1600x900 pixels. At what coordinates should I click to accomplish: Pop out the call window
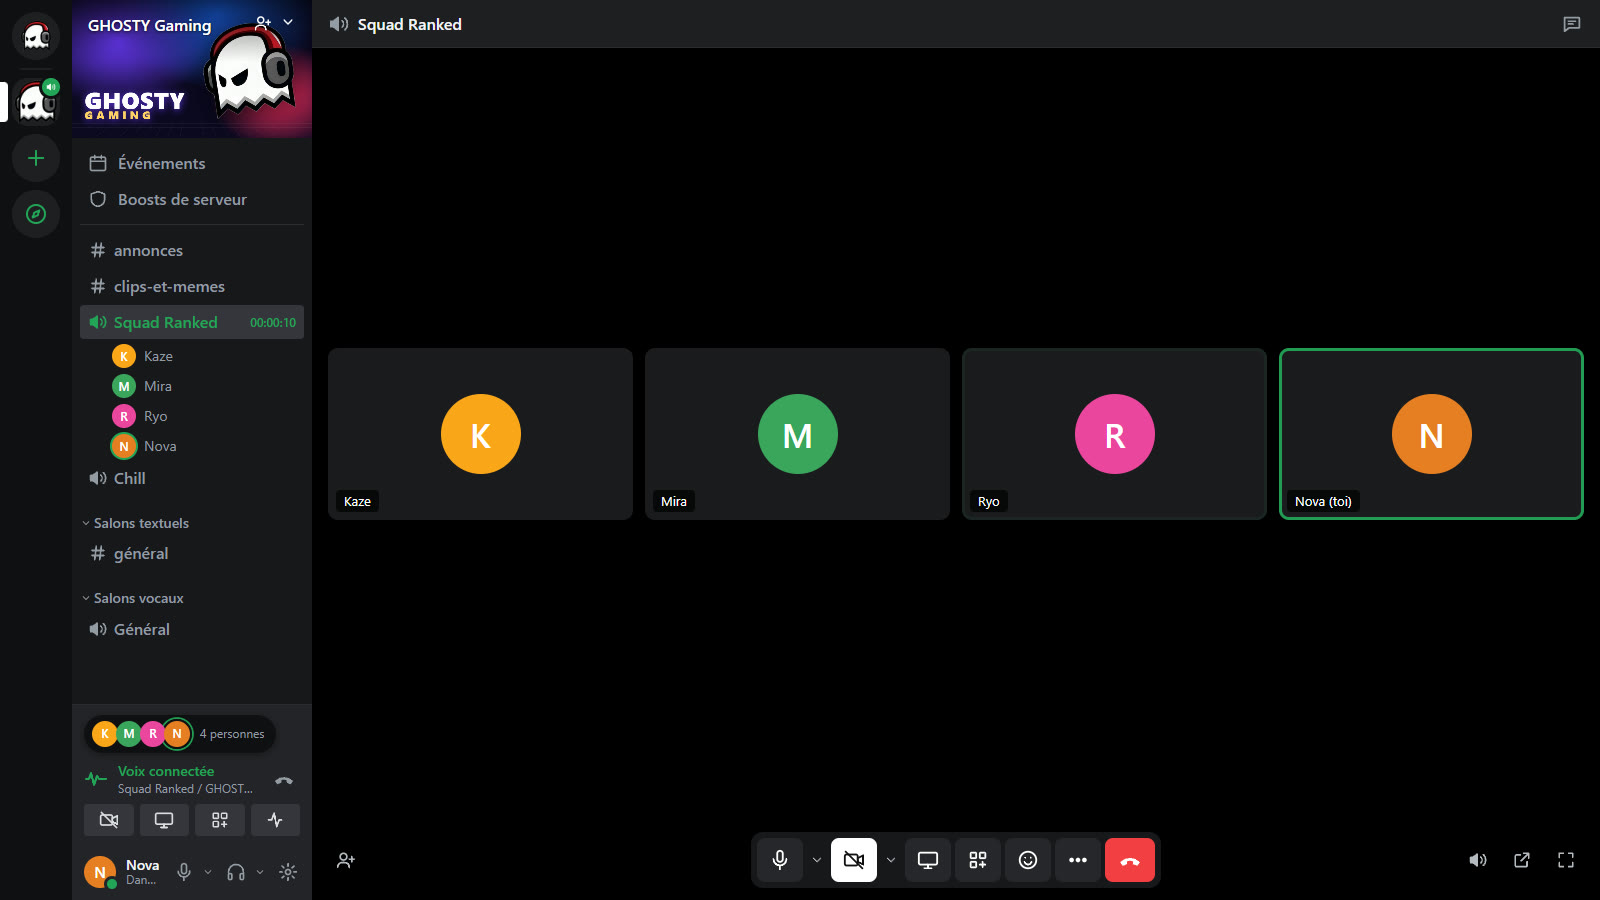click(x=1522, y=860)
